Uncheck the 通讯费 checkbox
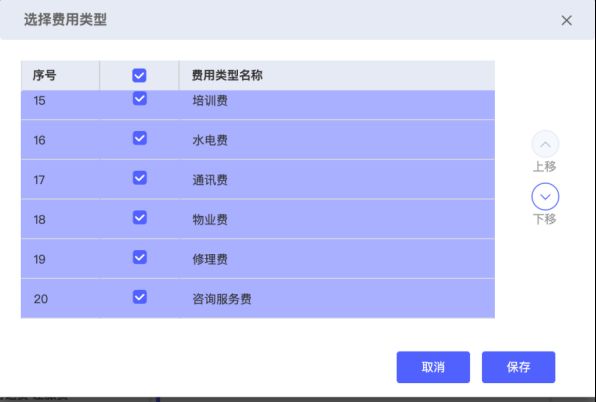 [x=139, y=177]
